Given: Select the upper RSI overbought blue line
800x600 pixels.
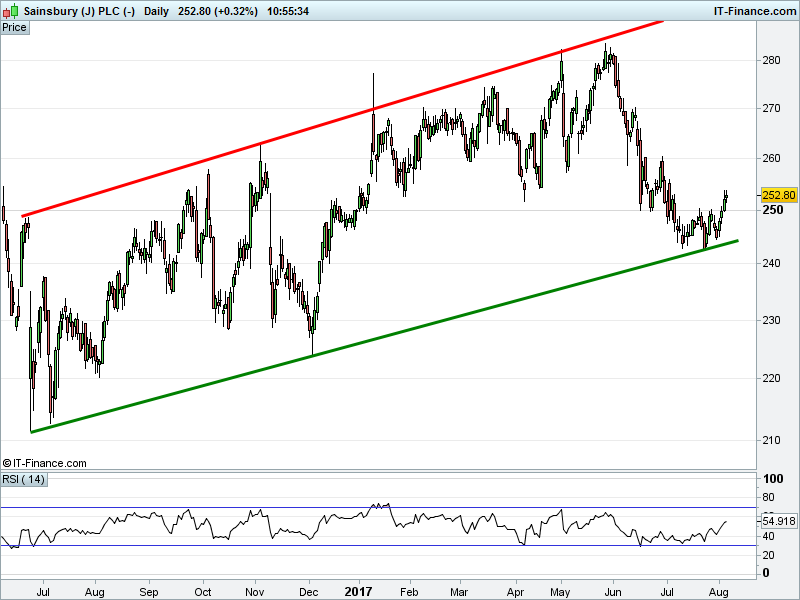Looking at the screenshot, I should click(378, 508).
